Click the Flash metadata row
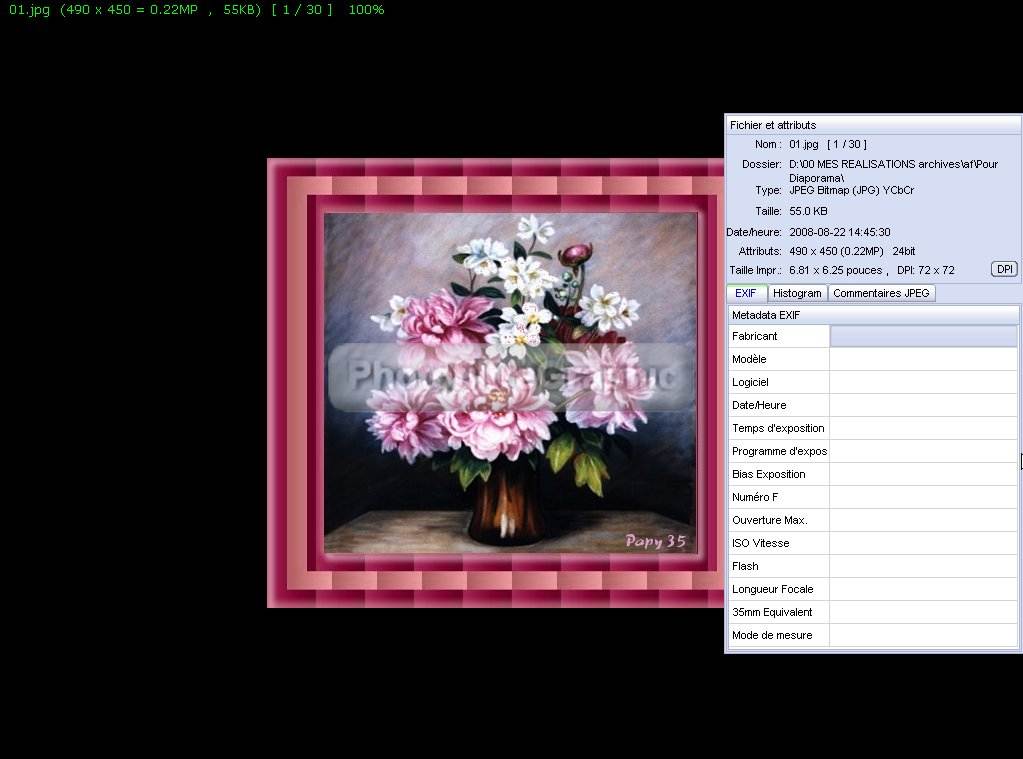Screen dimensions: 1023x759 click(x=779, y=566)
